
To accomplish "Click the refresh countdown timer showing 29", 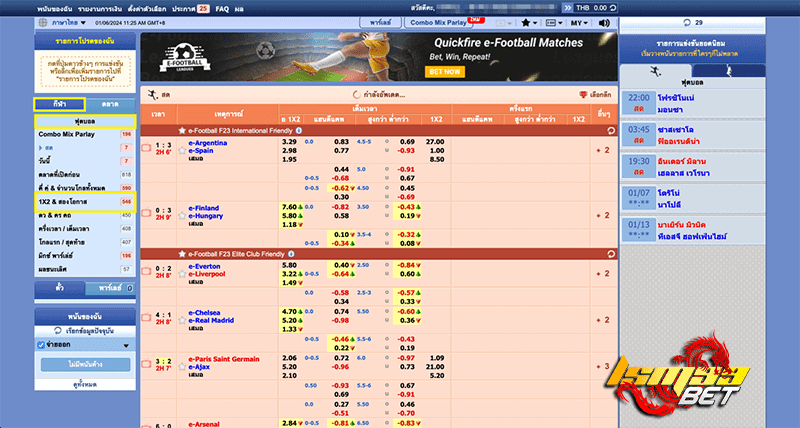I will point(693,22).
